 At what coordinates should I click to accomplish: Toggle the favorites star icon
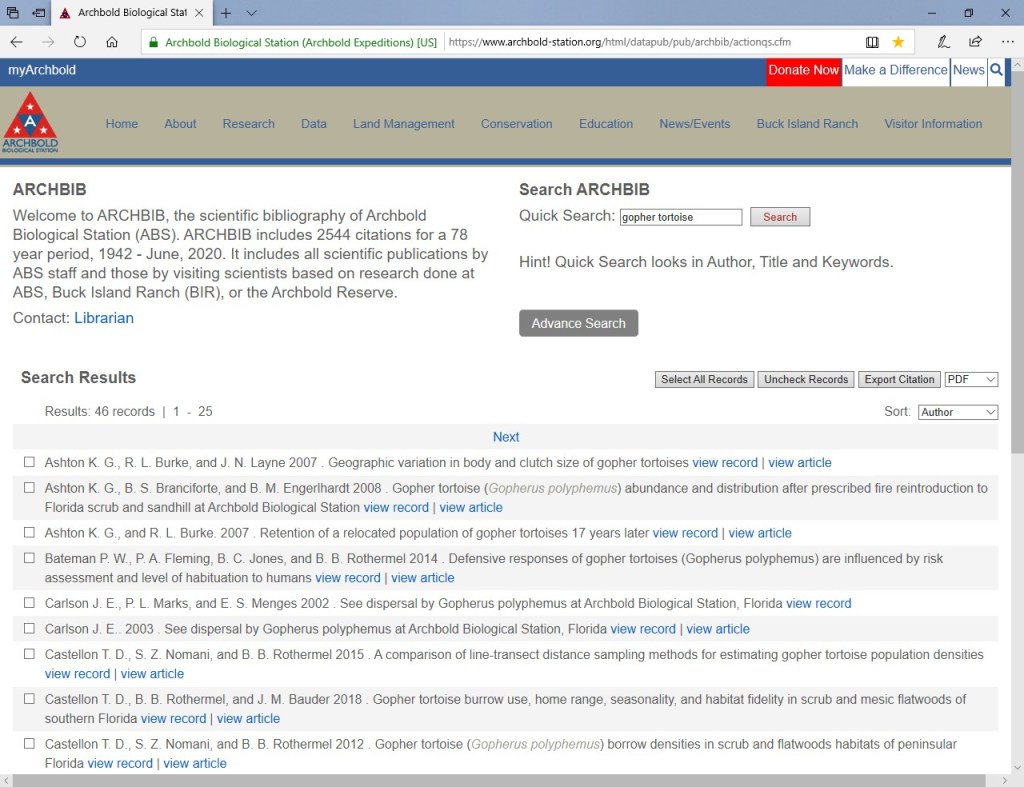pos(898,42)
